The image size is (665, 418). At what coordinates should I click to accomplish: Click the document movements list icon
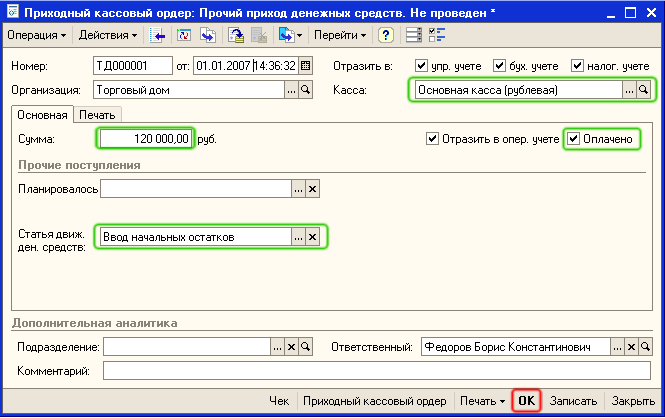414,35
